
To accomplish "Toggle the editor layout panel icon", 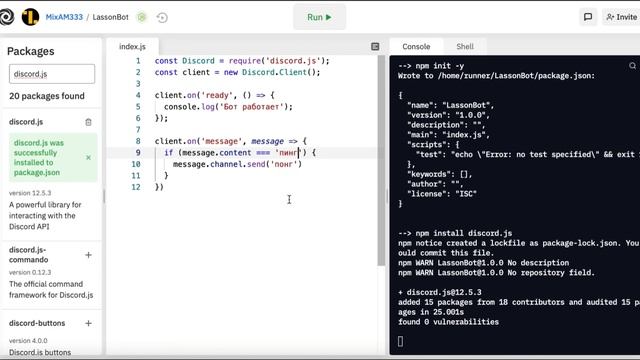I will 375,47.
